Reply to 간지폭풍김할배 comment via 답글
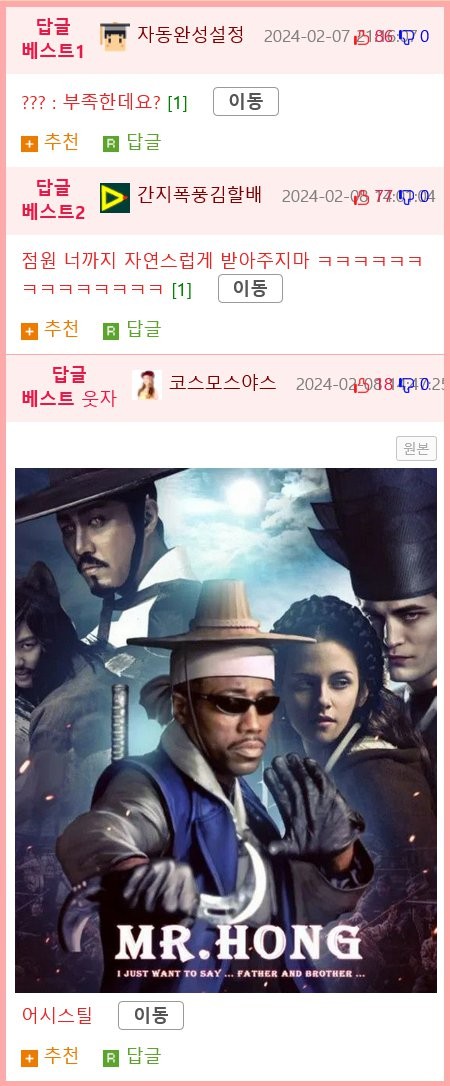This screenshot has width=450, height=1086. click(132, 330)
